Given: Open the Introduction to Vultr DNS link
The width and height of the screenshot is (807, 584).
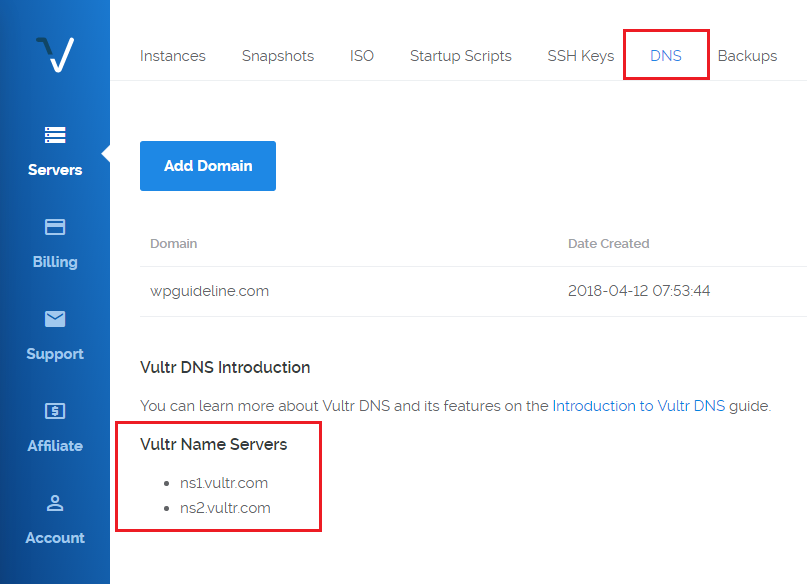Looking at the screenshot, I should point(639,406).
